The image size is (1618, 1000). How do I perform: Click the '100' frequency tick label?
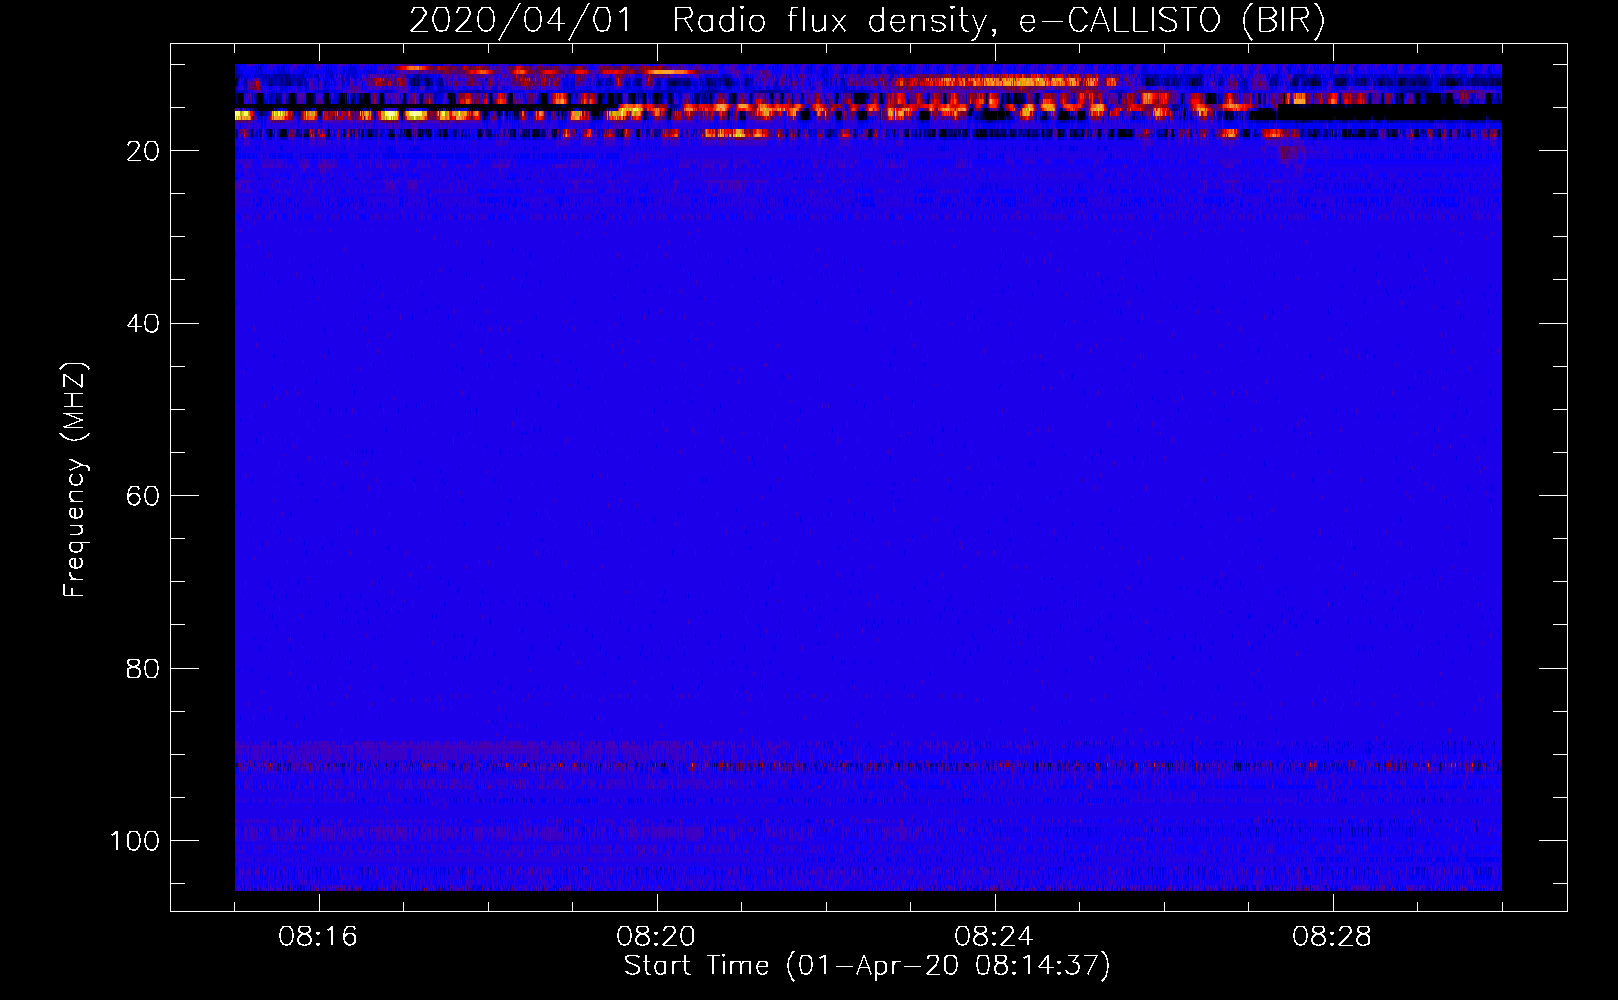pos(135,841)
